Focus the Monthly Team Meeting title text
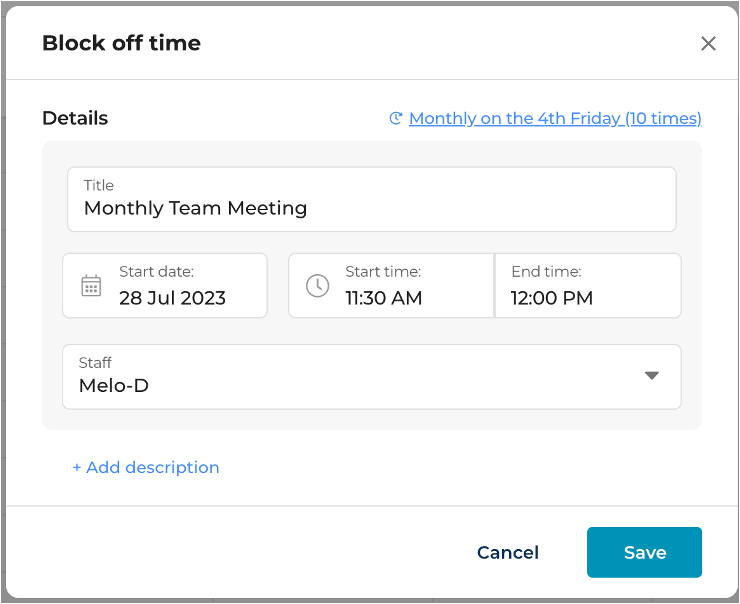 [195, 208]
